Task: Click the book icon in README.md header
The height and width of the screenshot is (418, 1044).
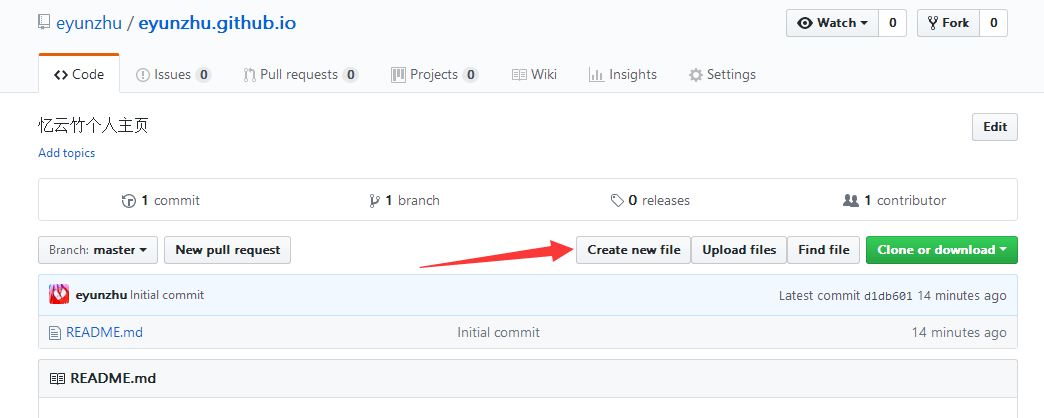Action: point(57,379)
